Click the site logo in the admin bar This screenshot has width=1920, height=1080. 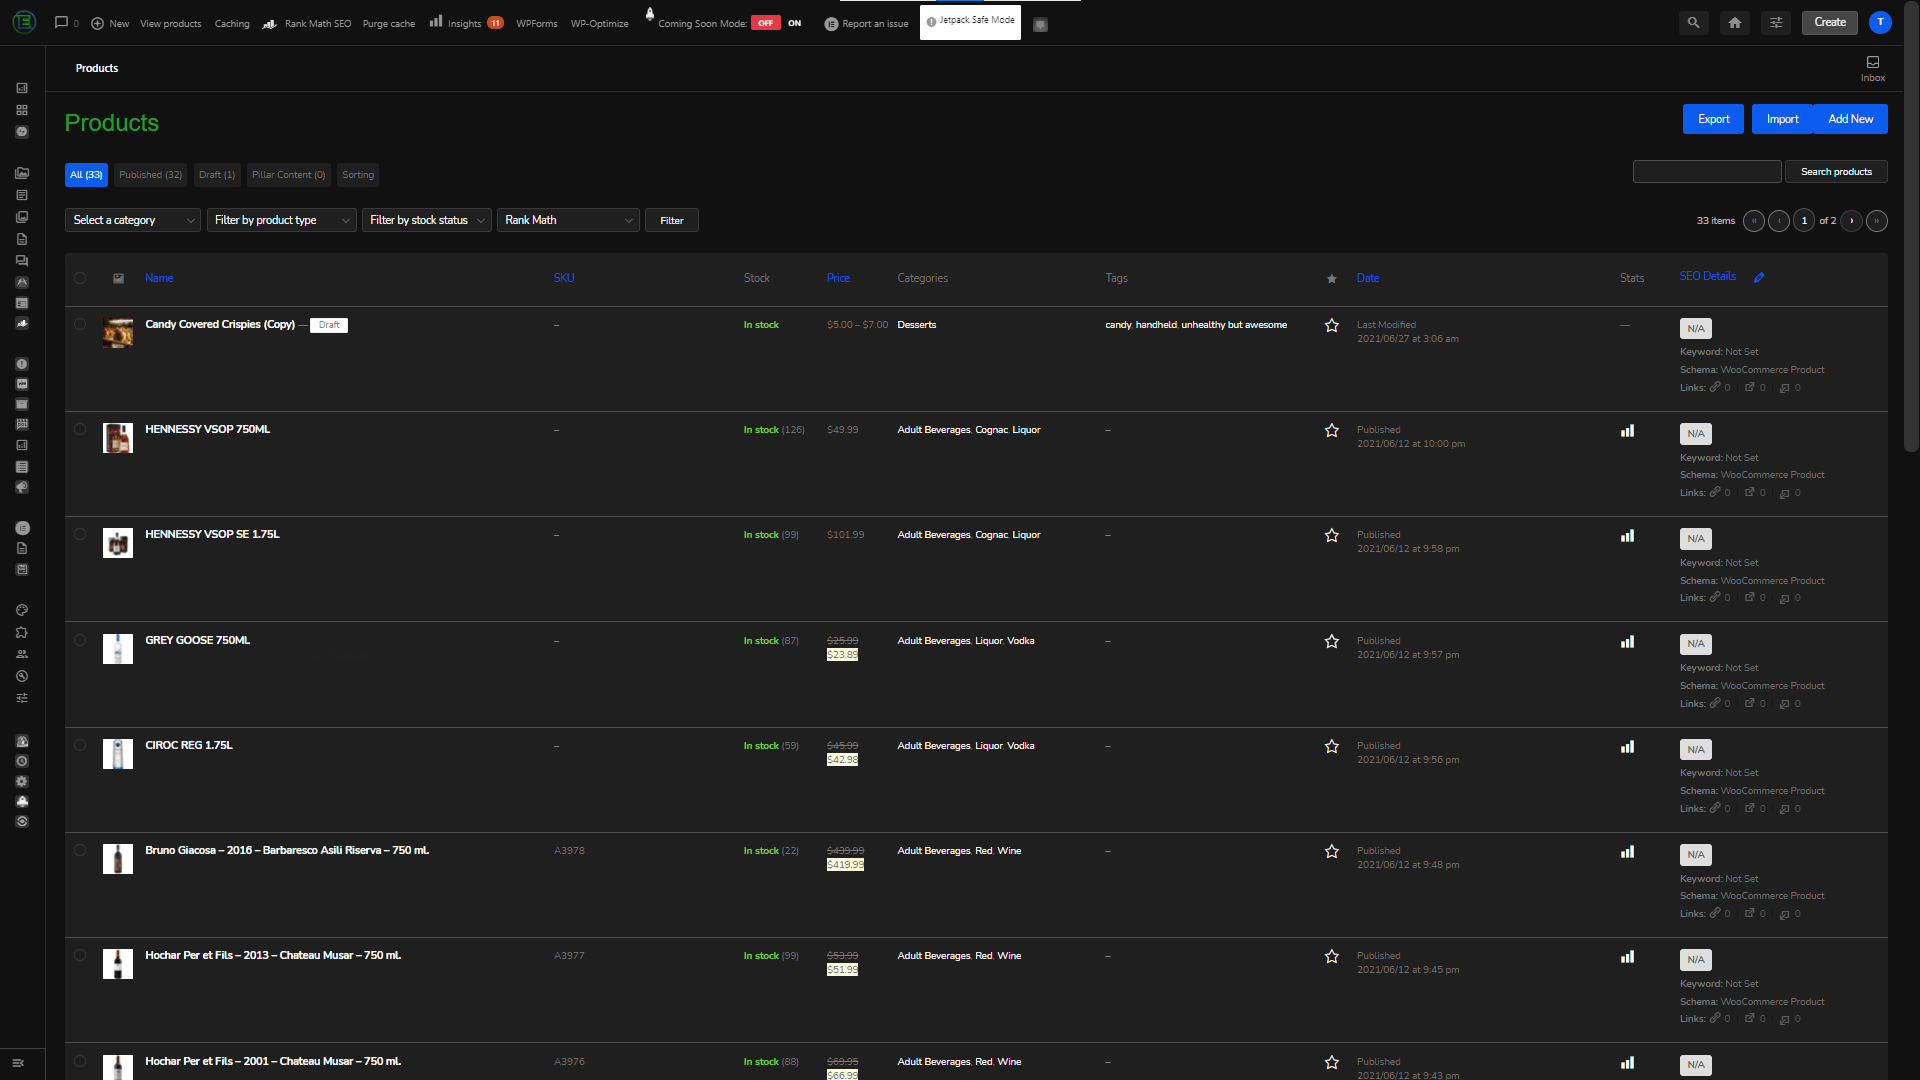24,22
